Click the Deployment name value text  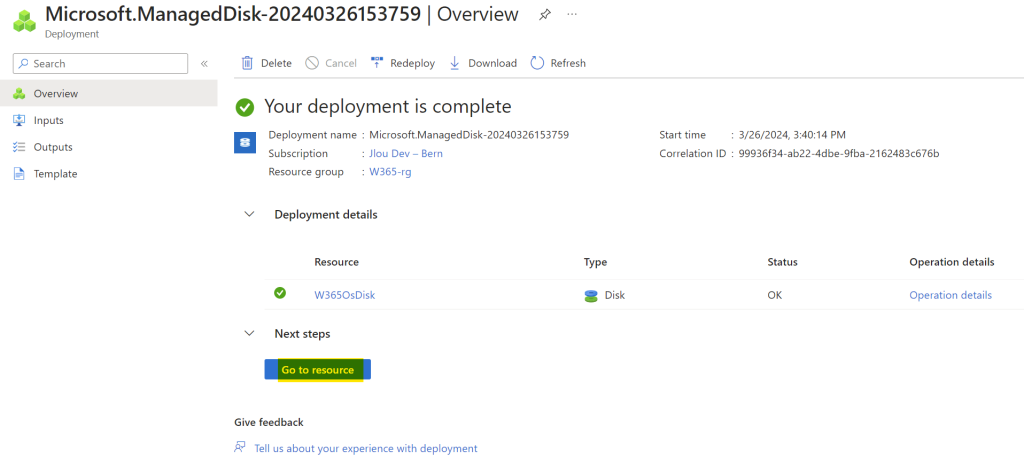(x=469, y=135)
